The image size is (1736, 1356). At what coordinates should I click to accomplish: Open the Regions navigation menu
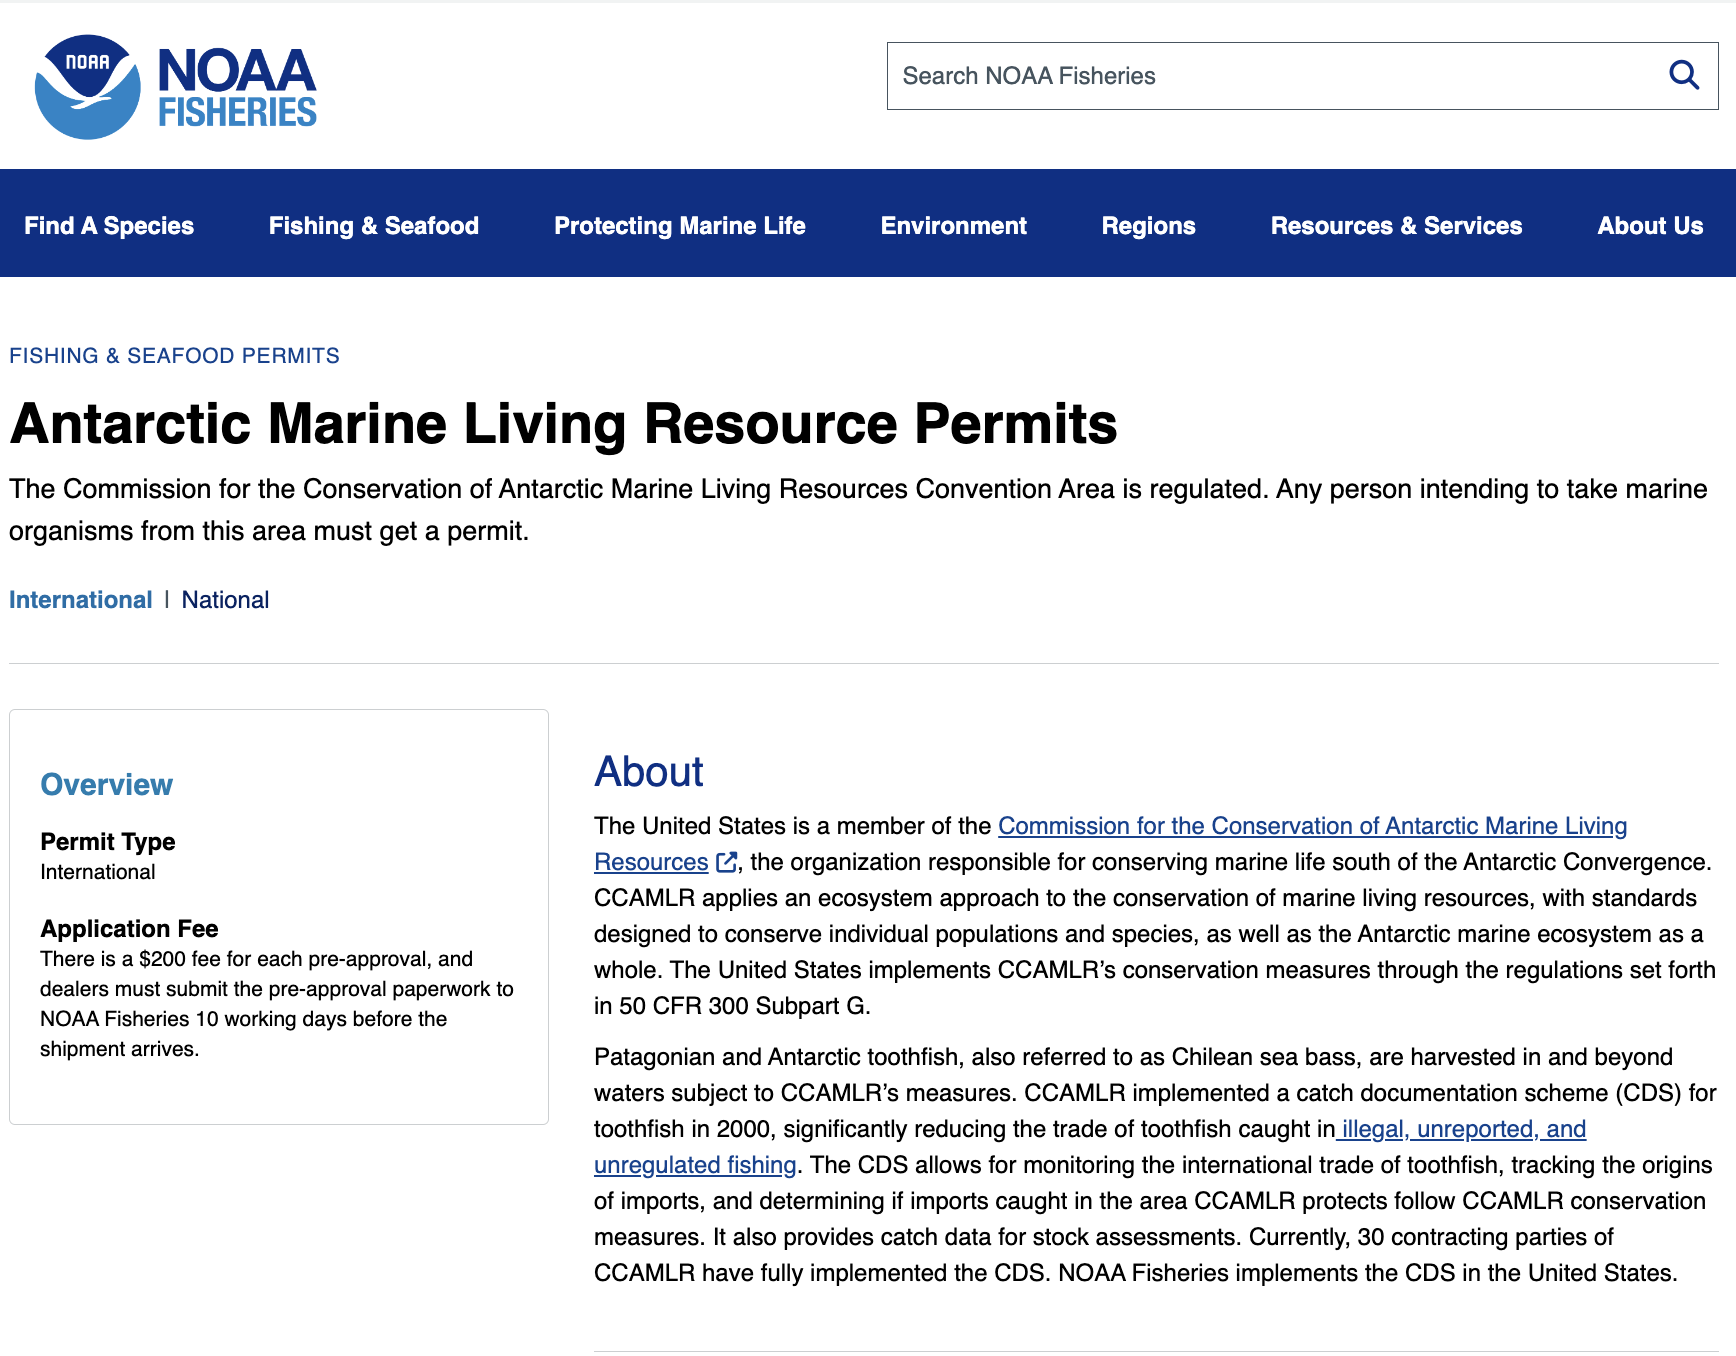(x=1148, y=226)
